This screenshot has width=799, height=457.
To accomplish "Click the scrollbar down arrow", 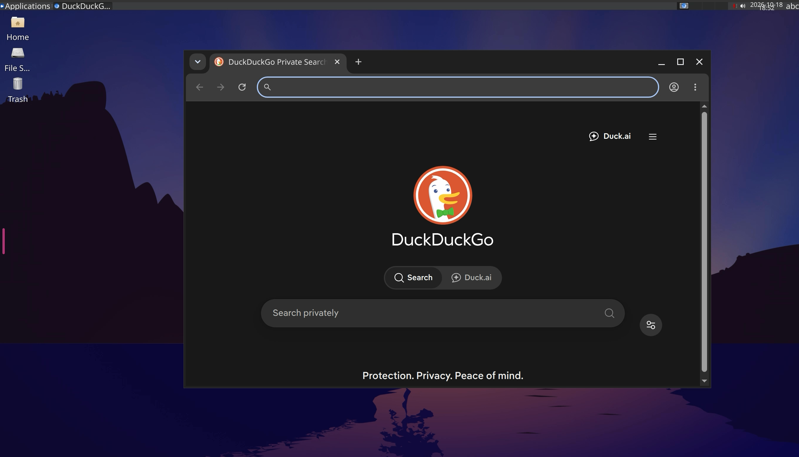I will coord(704,381).
